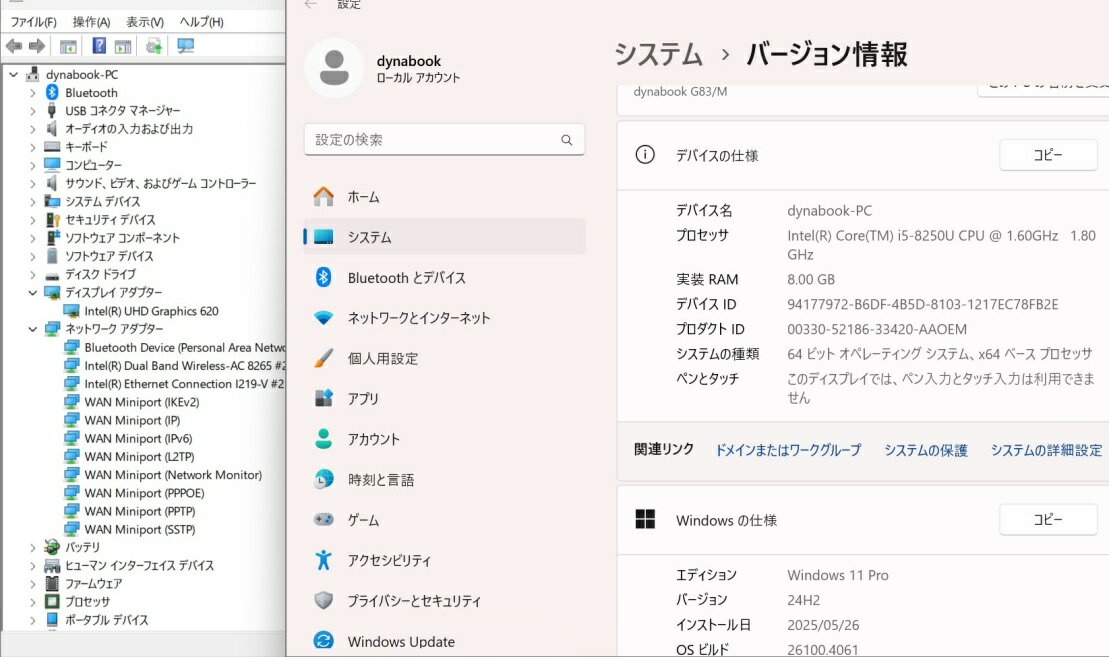Open the 表示(V) menu
The image size is (1109, 657).
[x=145, y=22]
